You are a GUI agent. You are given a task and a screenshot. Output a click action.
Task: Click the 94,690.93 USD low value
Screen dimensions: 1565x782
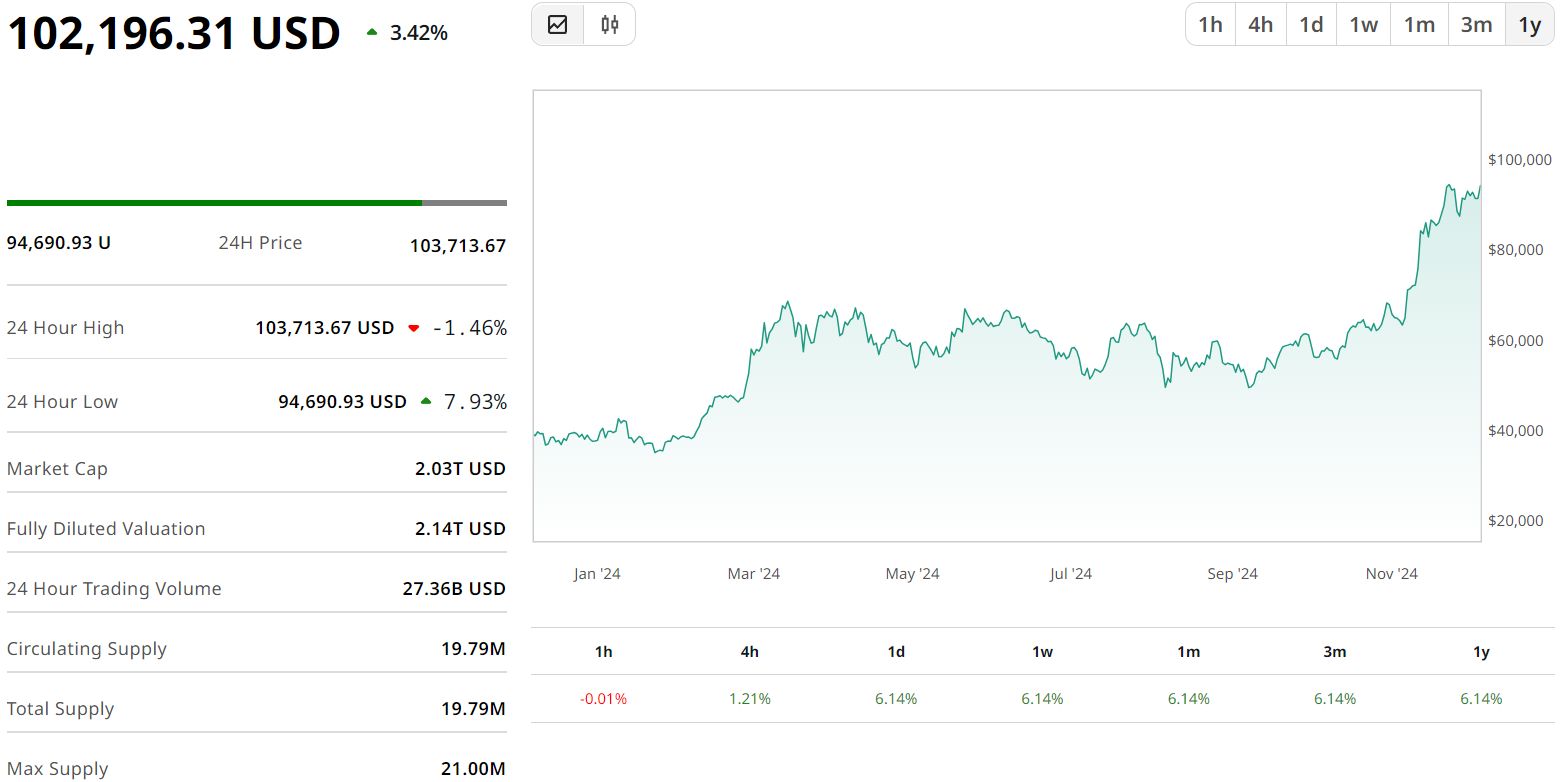coord(343,402)
